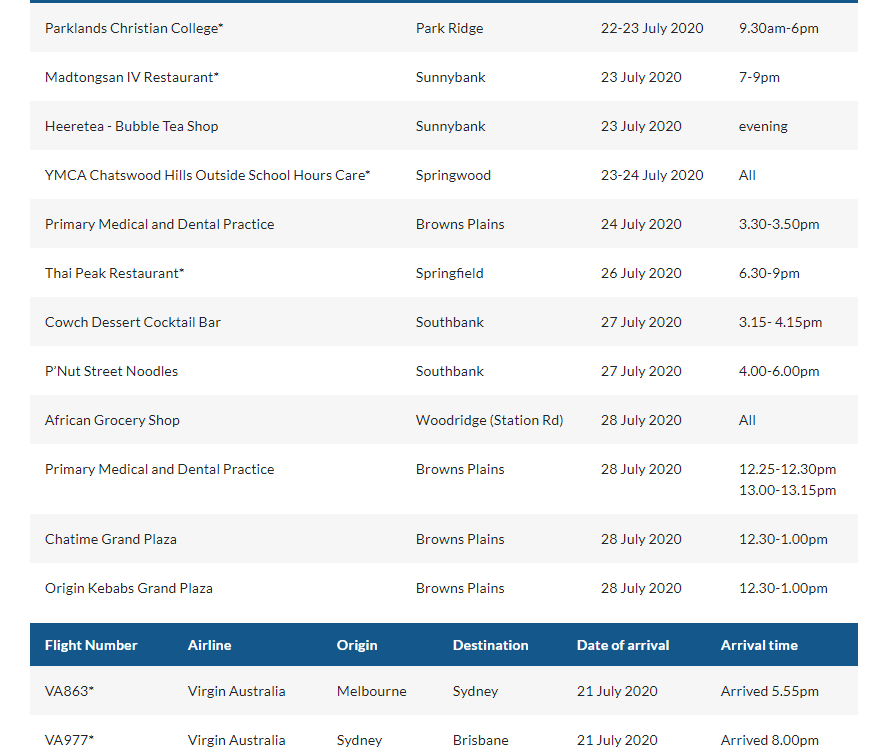This screenshot has height=750, width=873.
Task: Select the 7-9pm time cell
Action: tap(759, 77)
